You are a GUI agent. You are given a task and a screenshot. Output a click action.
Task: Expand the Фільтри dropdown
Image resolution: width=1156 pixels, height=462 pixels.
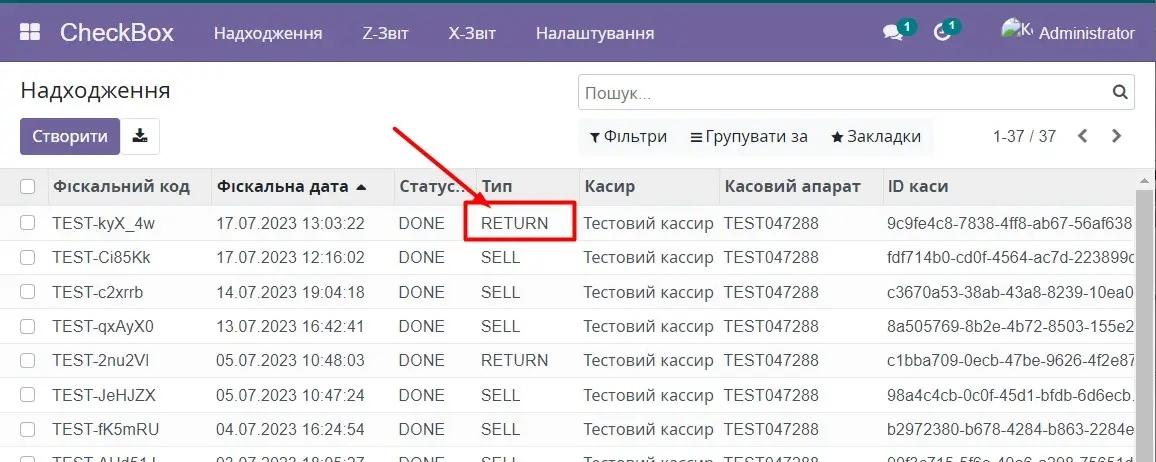tap(628, 137)
